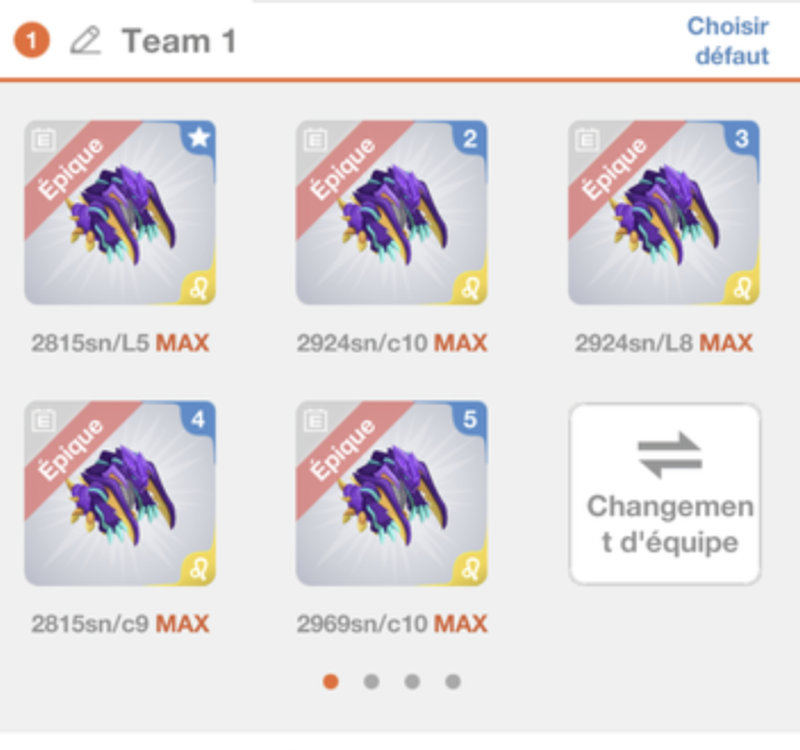Select the monster thumbnail labeled 2969sn/c10 MAX
Screen dimensions: 800x750
(x=392, y=493)
